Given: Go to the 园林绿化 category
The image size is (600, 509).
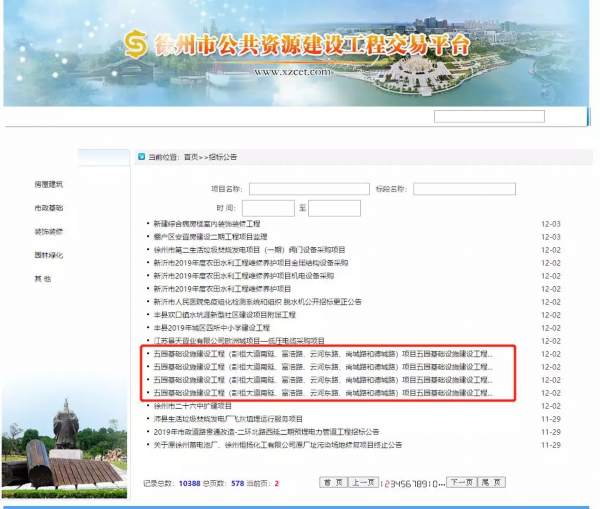Looking at the screenshot, I should (x=48, y=255).
